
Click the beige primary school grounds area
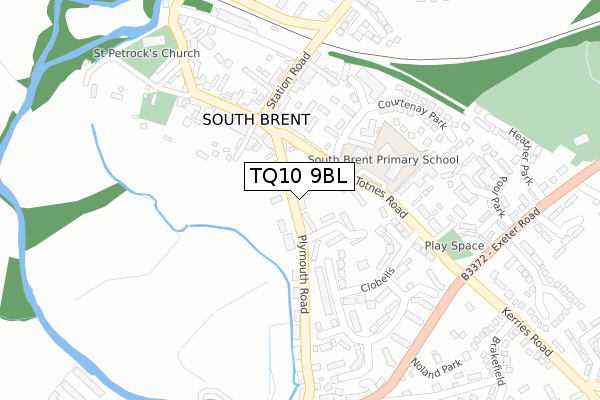click(386, 153)
